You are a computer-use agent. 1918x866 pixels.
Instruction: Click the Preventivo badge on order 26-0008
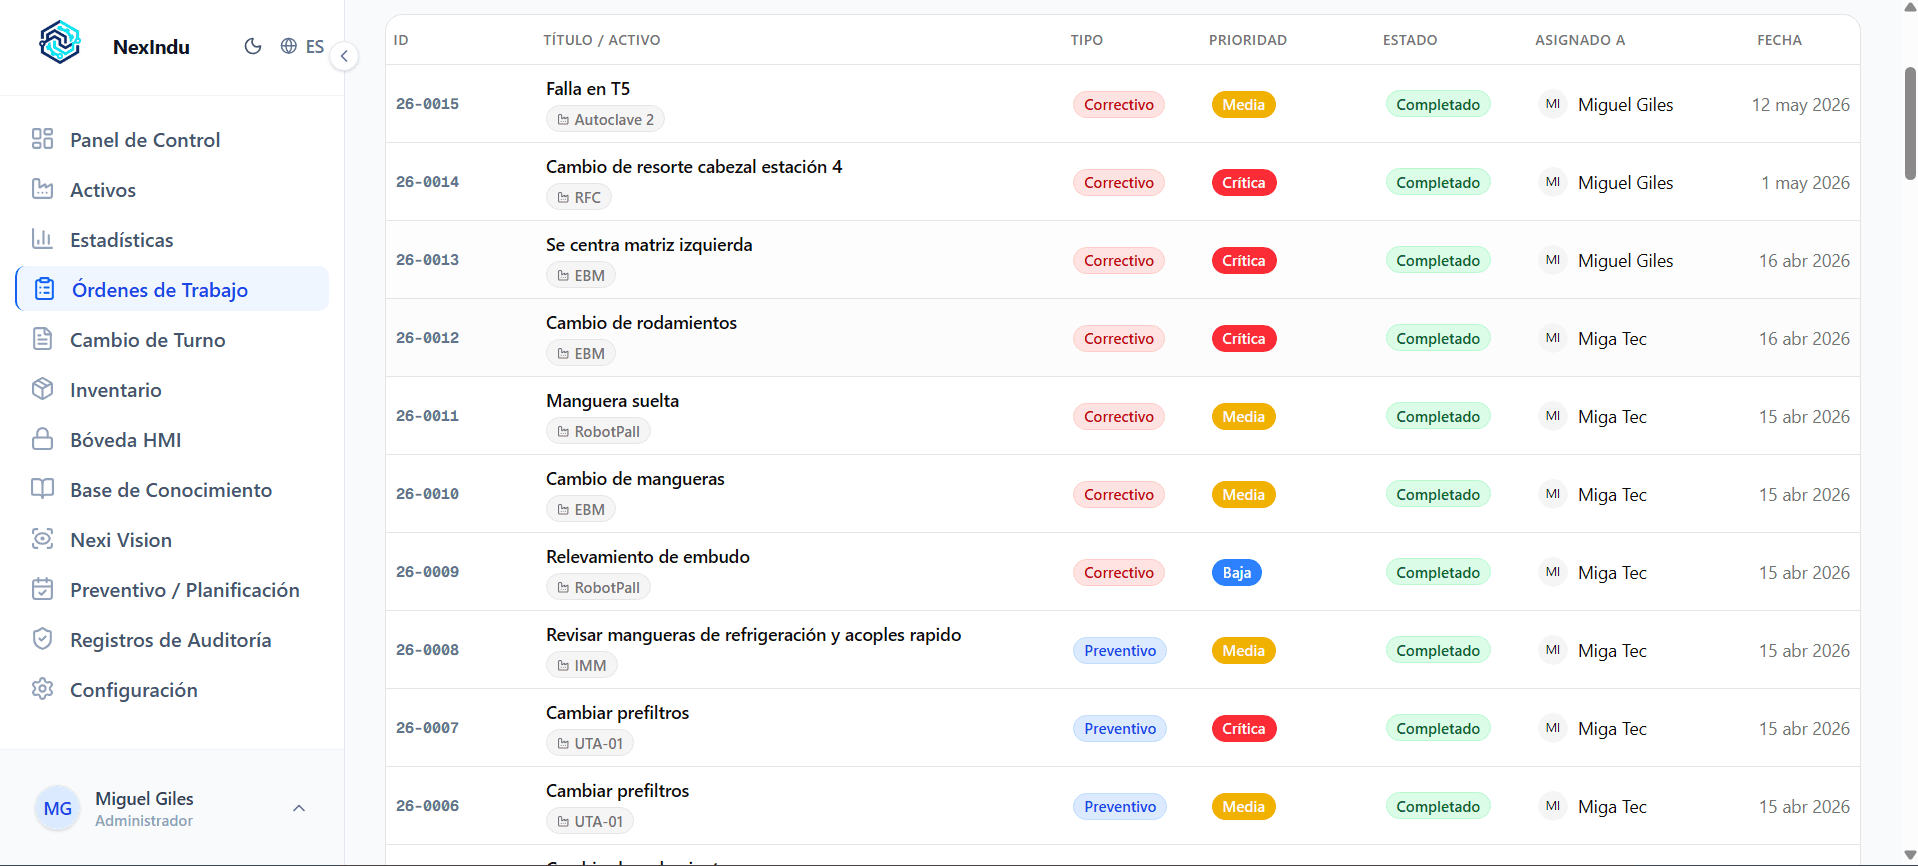point(1119,650)
